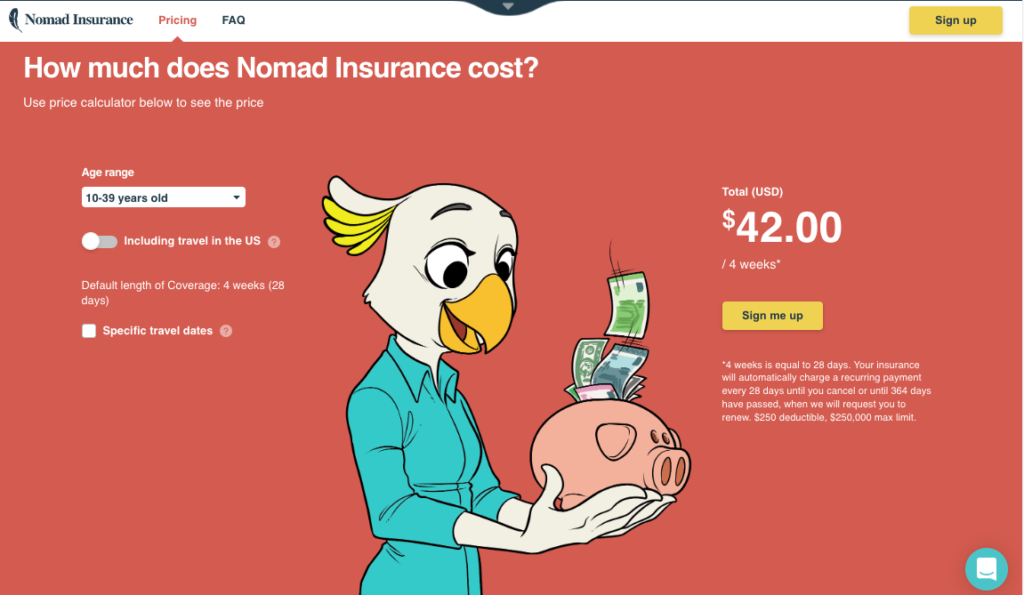Click the Specific travel dates label
Screen dimensions: 1024x595
point(157,330)
